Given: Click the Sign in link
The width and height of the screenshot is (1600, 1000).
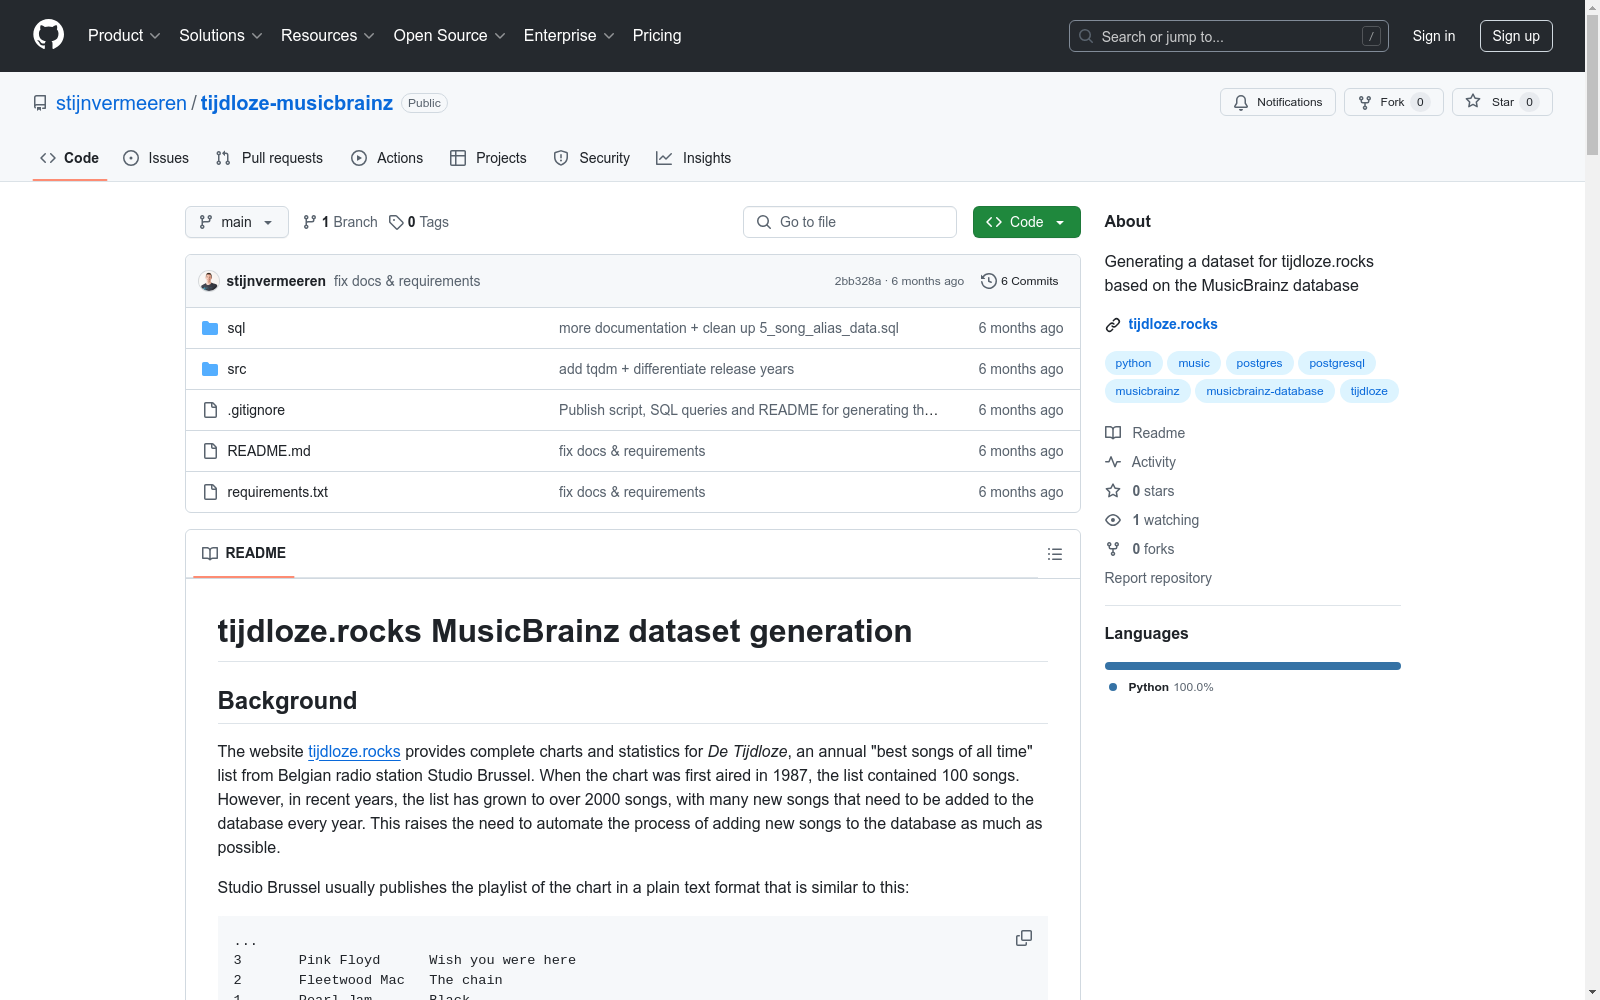Looking at the screenshot, I should click(x=1434, y=36).
